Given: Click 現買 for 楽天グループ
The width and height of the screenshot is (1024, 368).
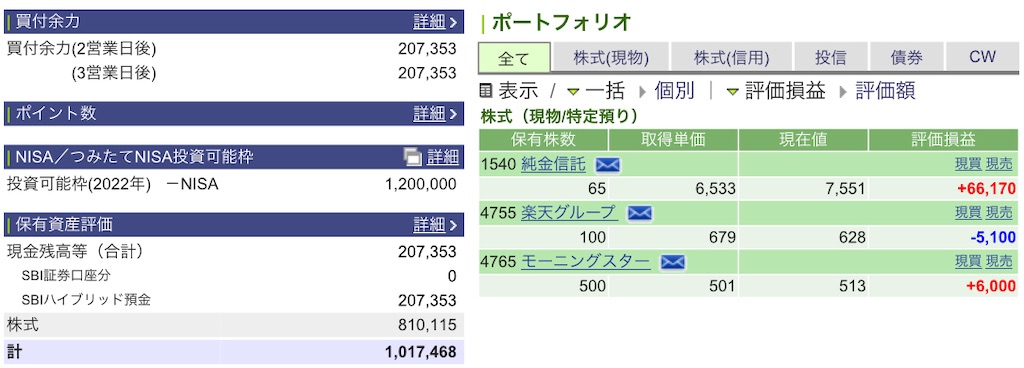Looking at the screenshot, I should click(x=968, y=213).
